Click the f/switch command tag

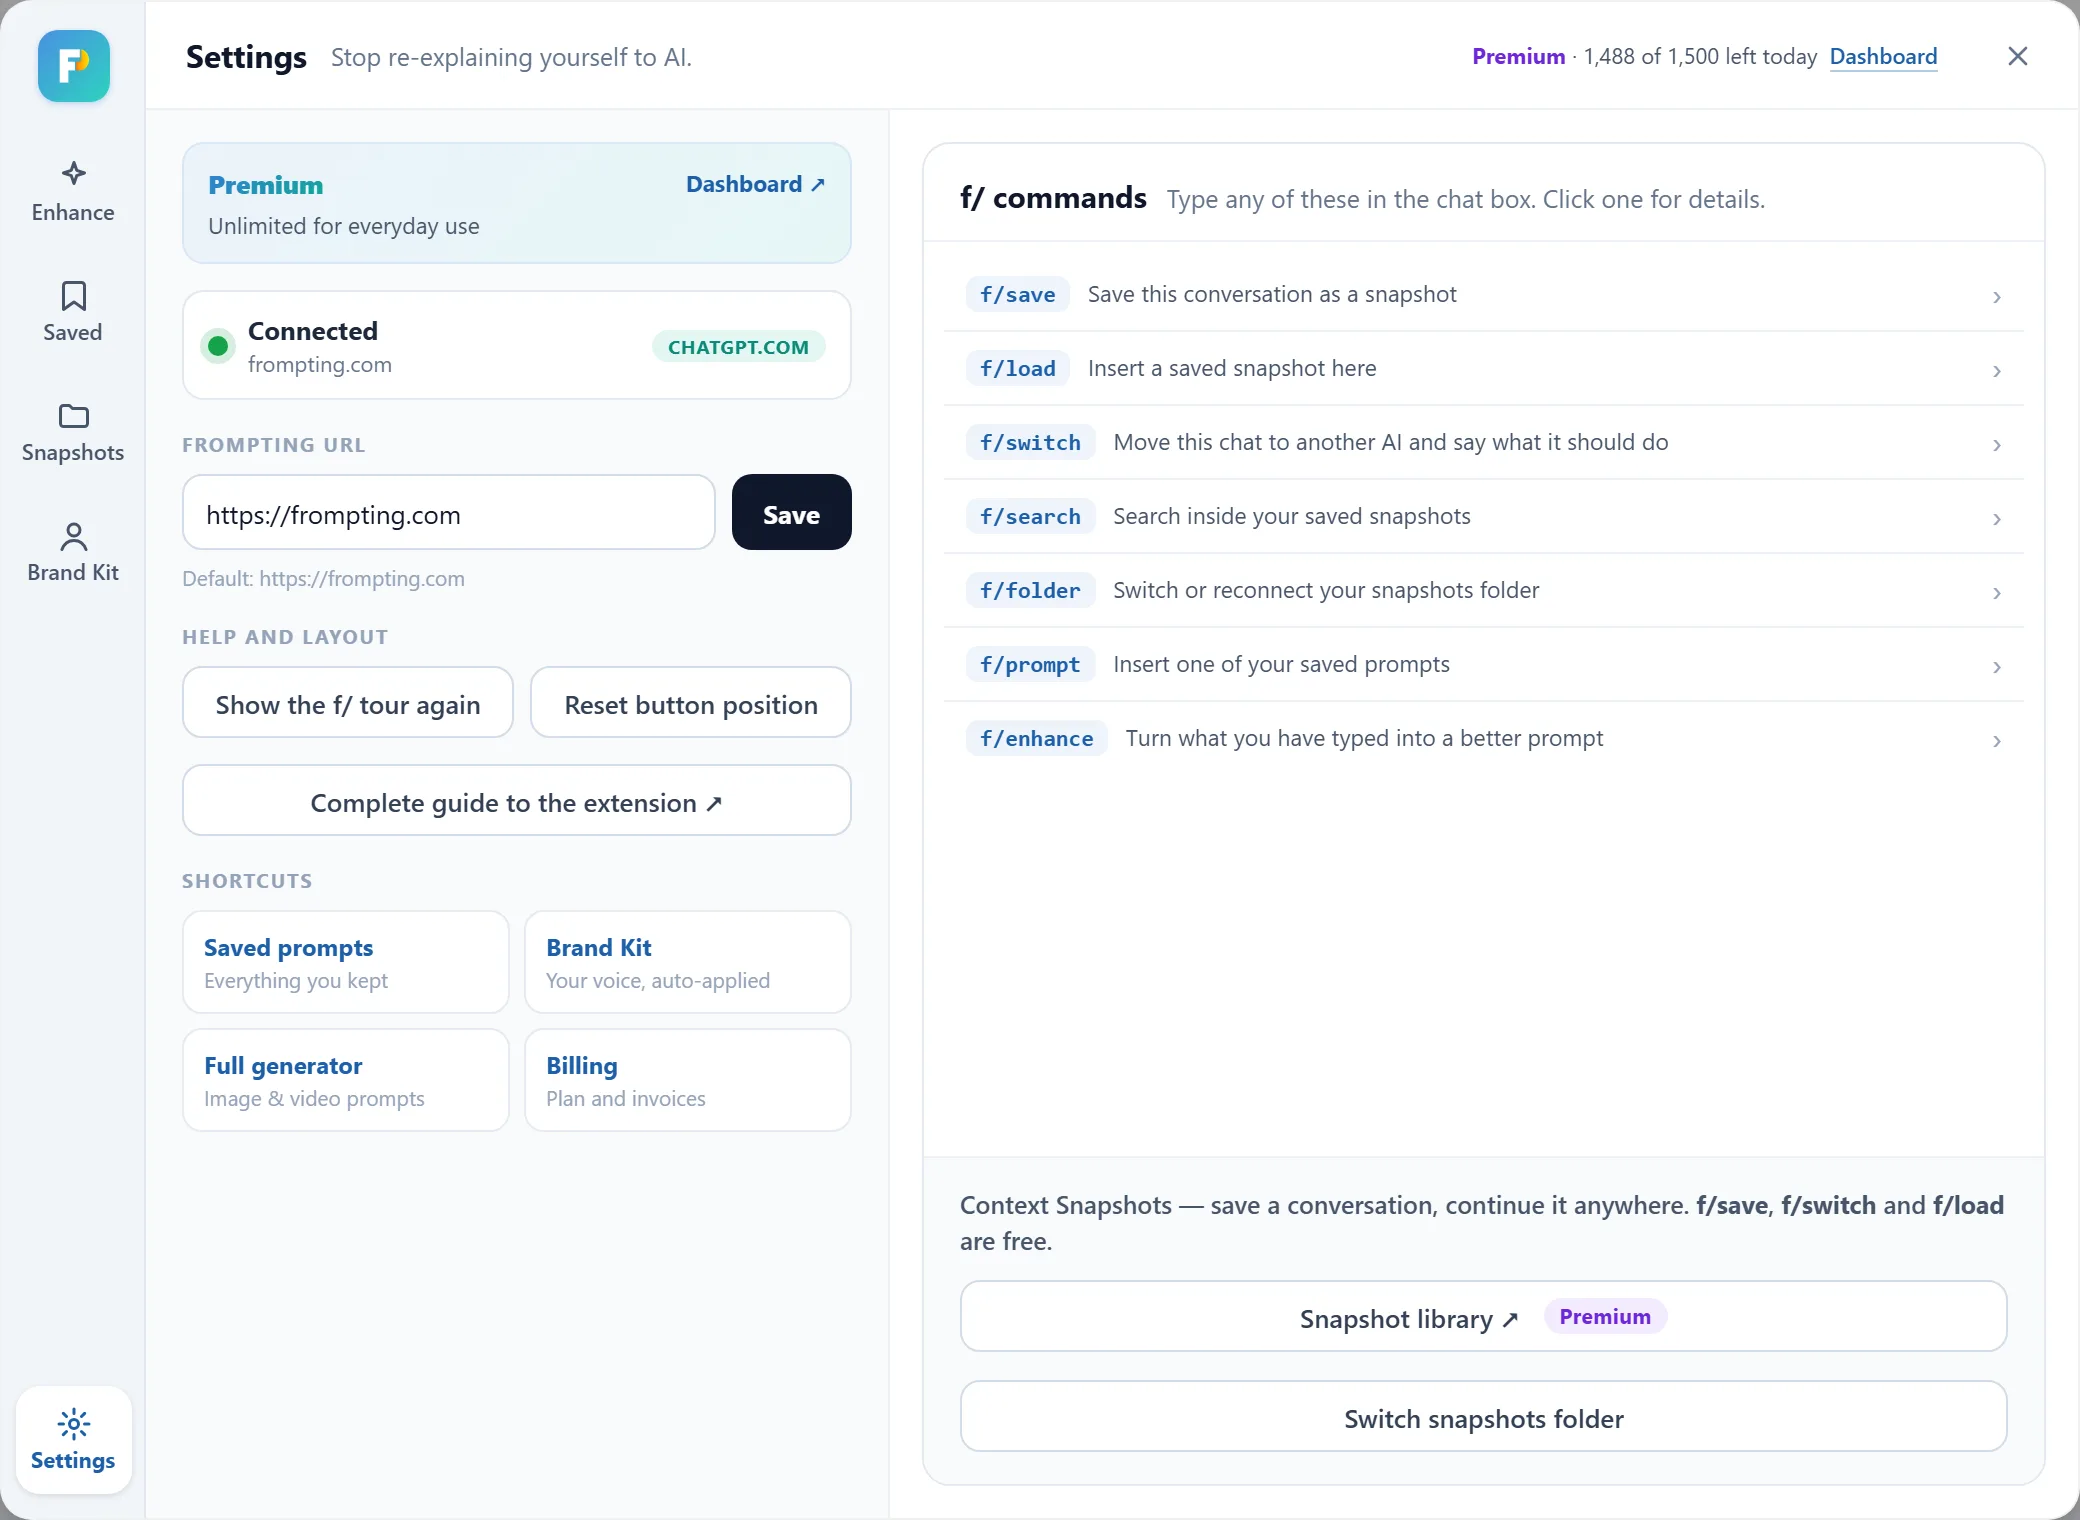click(x=1031, y=442)
